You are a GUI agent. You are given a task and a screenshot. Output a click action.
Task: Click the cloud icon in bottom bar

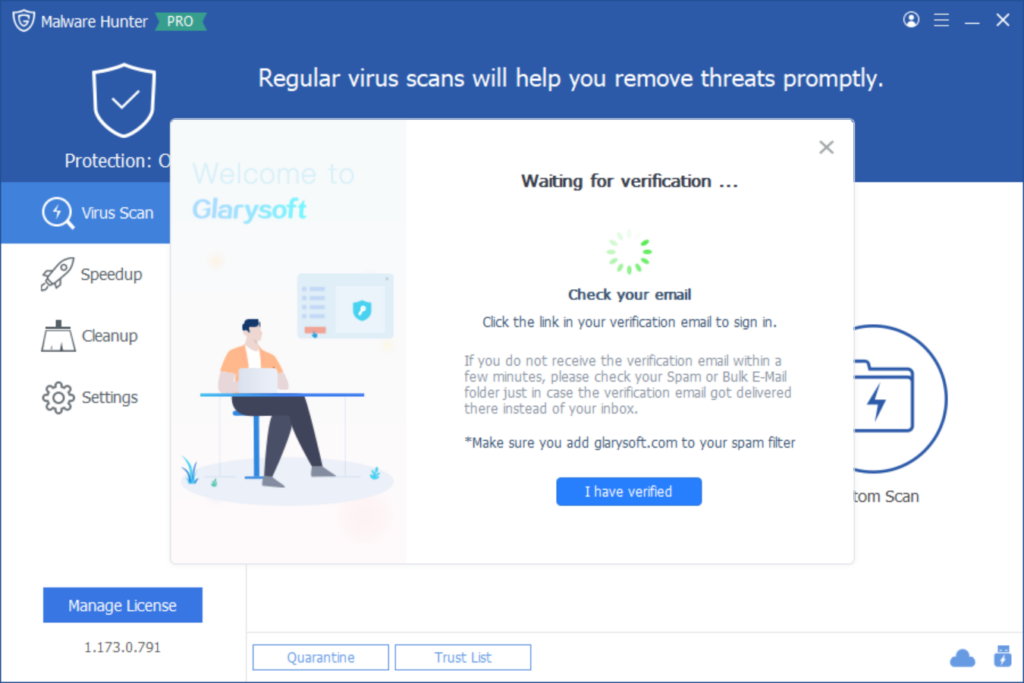click(x=962, y=658)
